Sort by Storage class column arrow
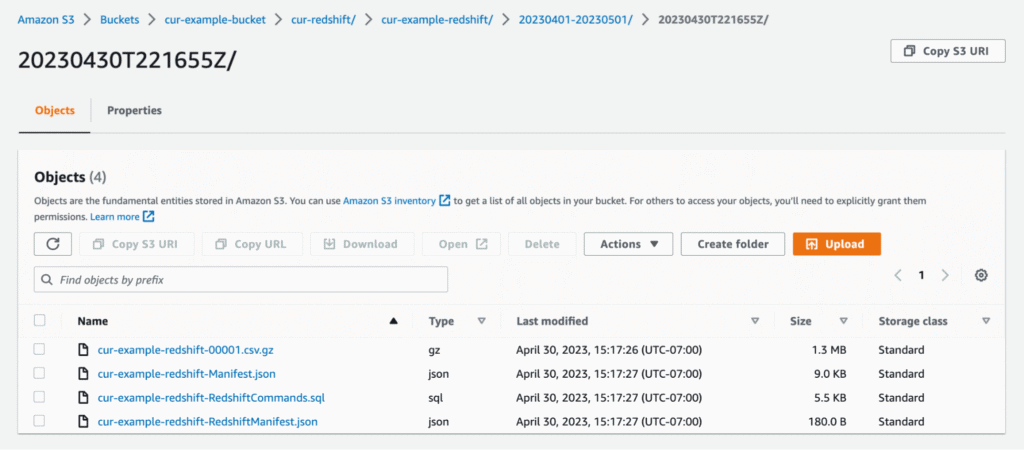Screen dimensions: 1024x450 pos(986,321)
